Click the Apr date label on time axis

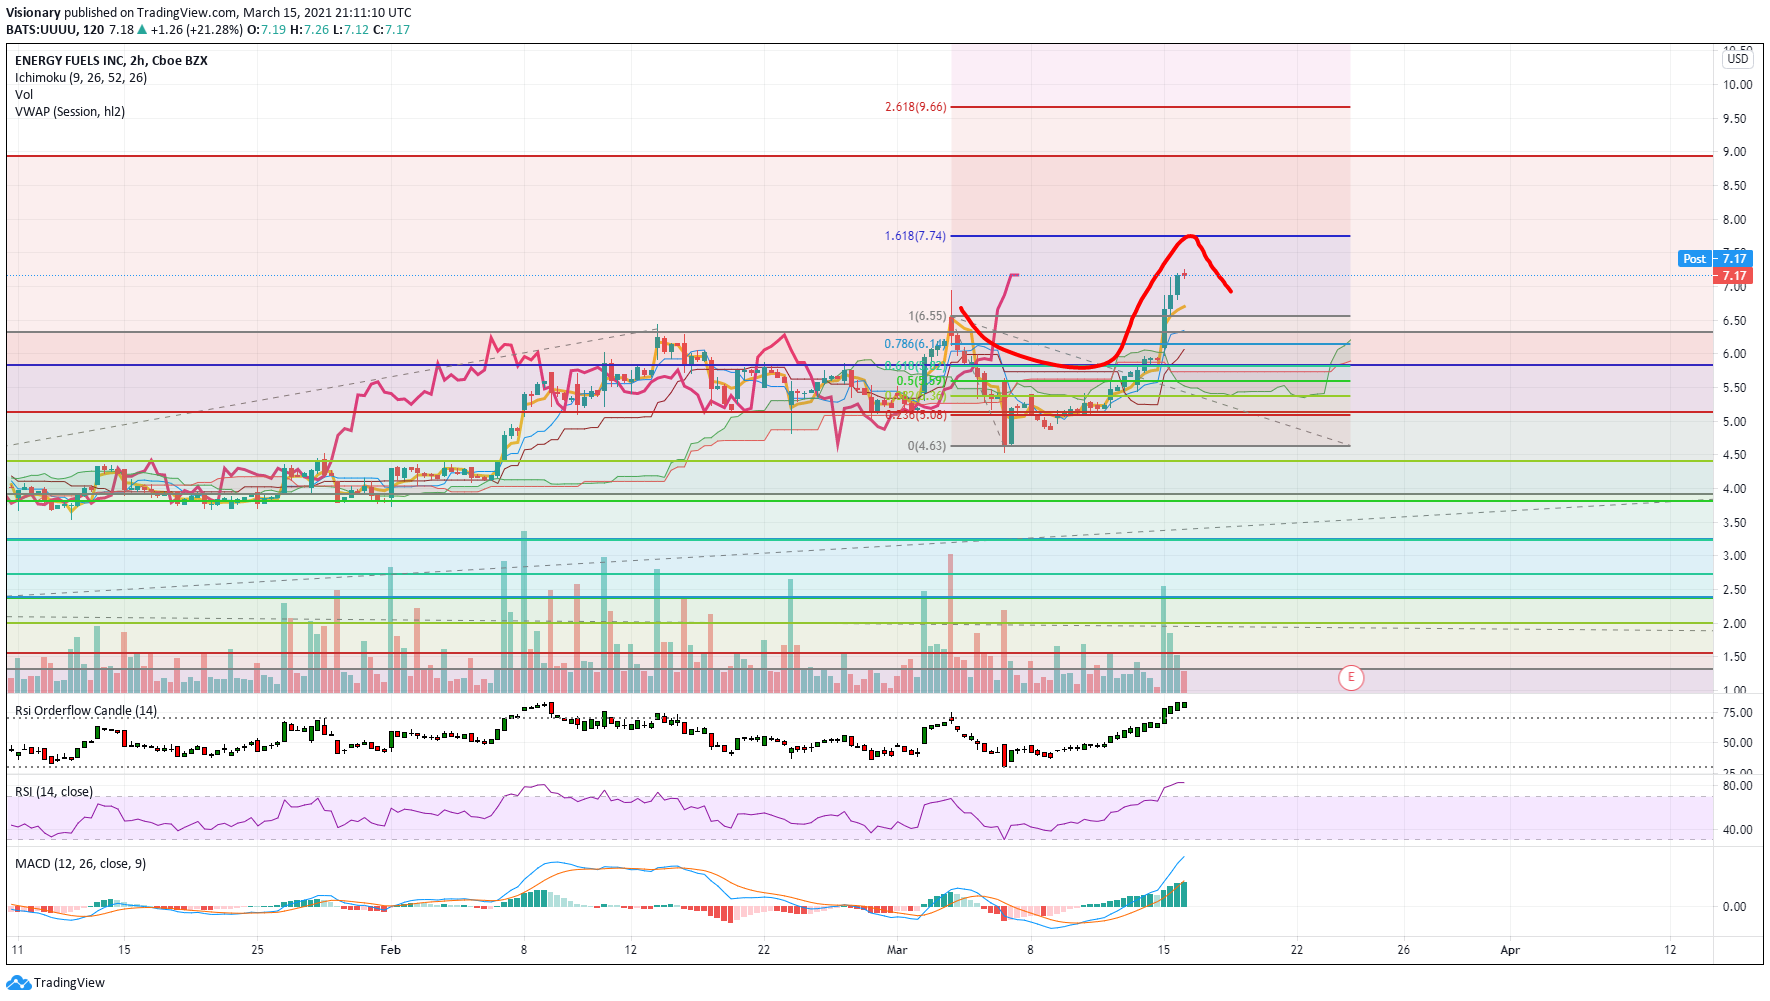pos(1510,950)
